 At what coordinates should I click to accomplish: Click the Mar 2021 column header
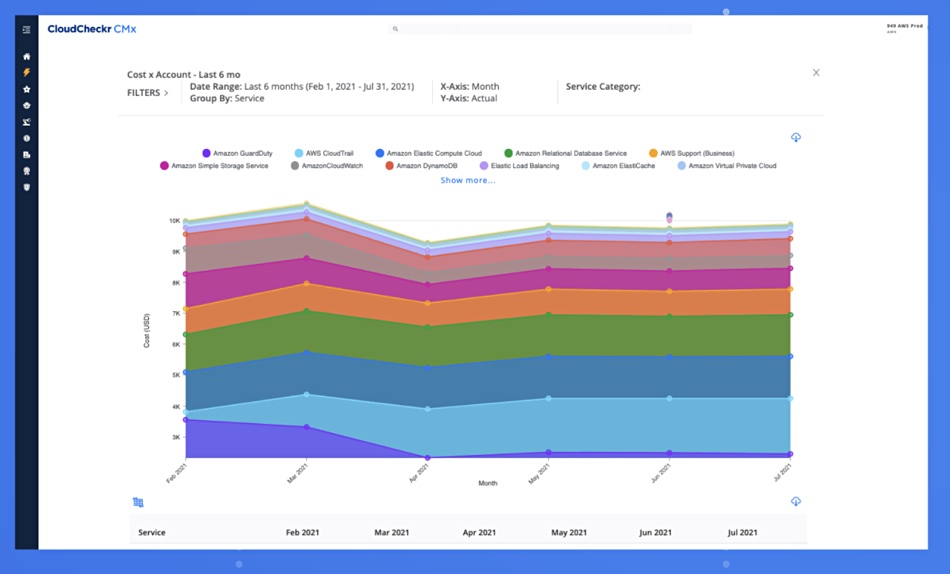(x=391, y=532)
